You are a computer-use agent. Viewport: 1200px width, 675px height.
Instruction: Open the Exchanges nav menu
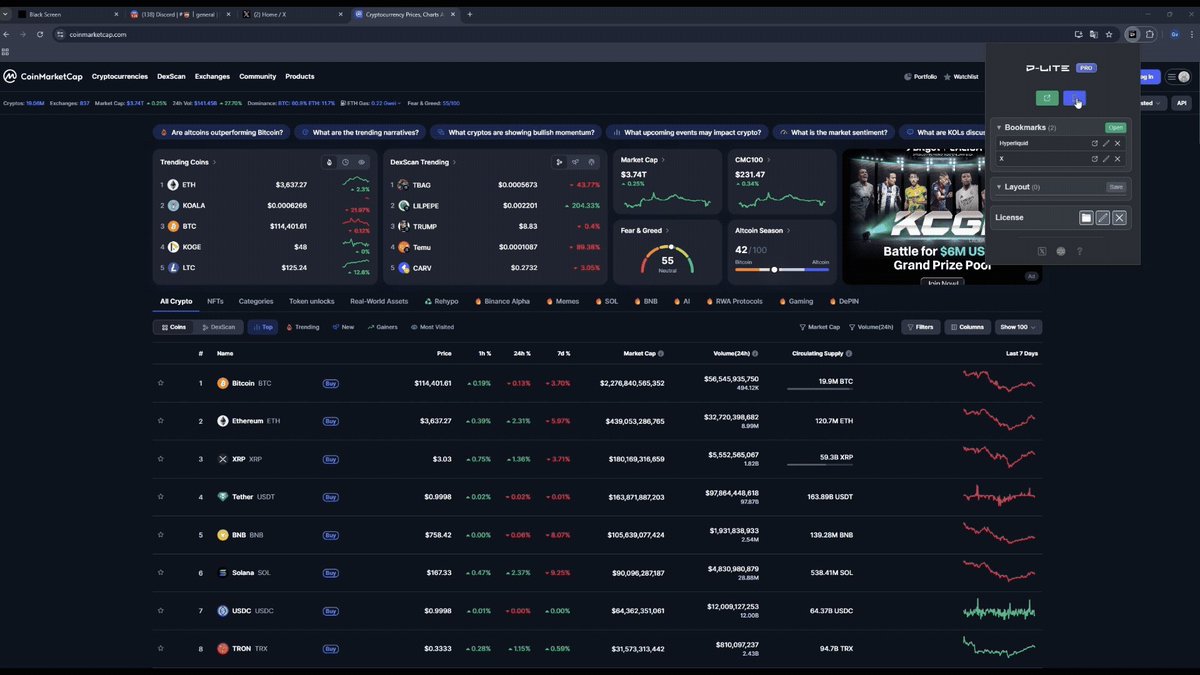(212, 77)
